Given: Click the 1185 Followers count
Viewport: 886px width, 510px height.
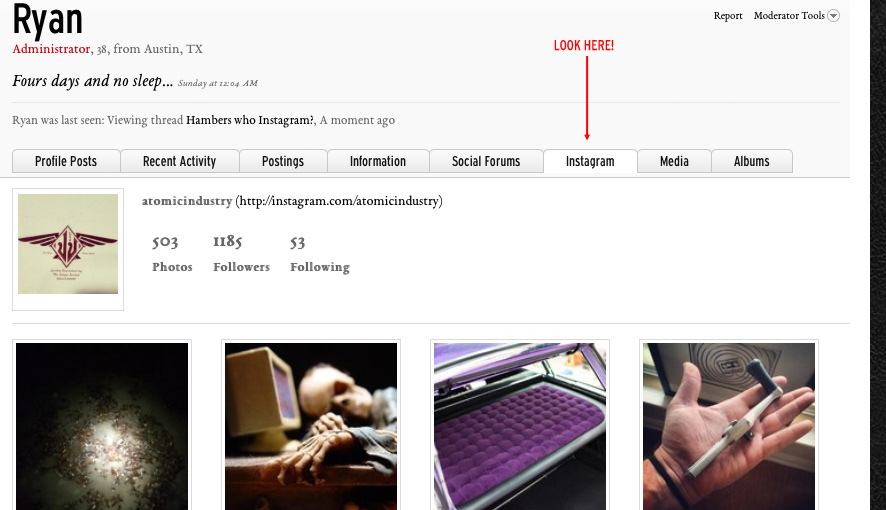Looking at the screenshot, I should click(241, 254).
